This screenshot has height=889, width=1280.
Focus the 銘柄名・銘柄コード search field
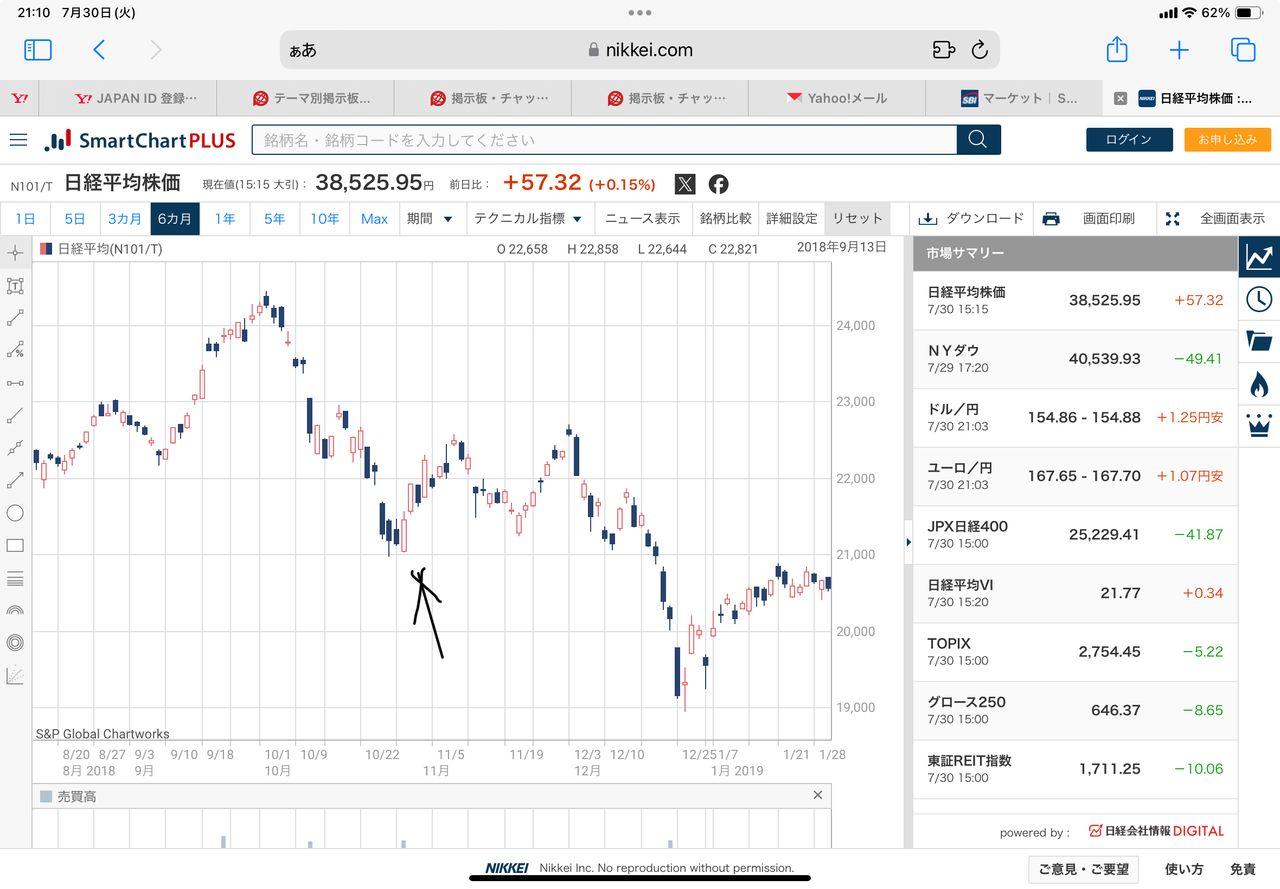point(603,140)
